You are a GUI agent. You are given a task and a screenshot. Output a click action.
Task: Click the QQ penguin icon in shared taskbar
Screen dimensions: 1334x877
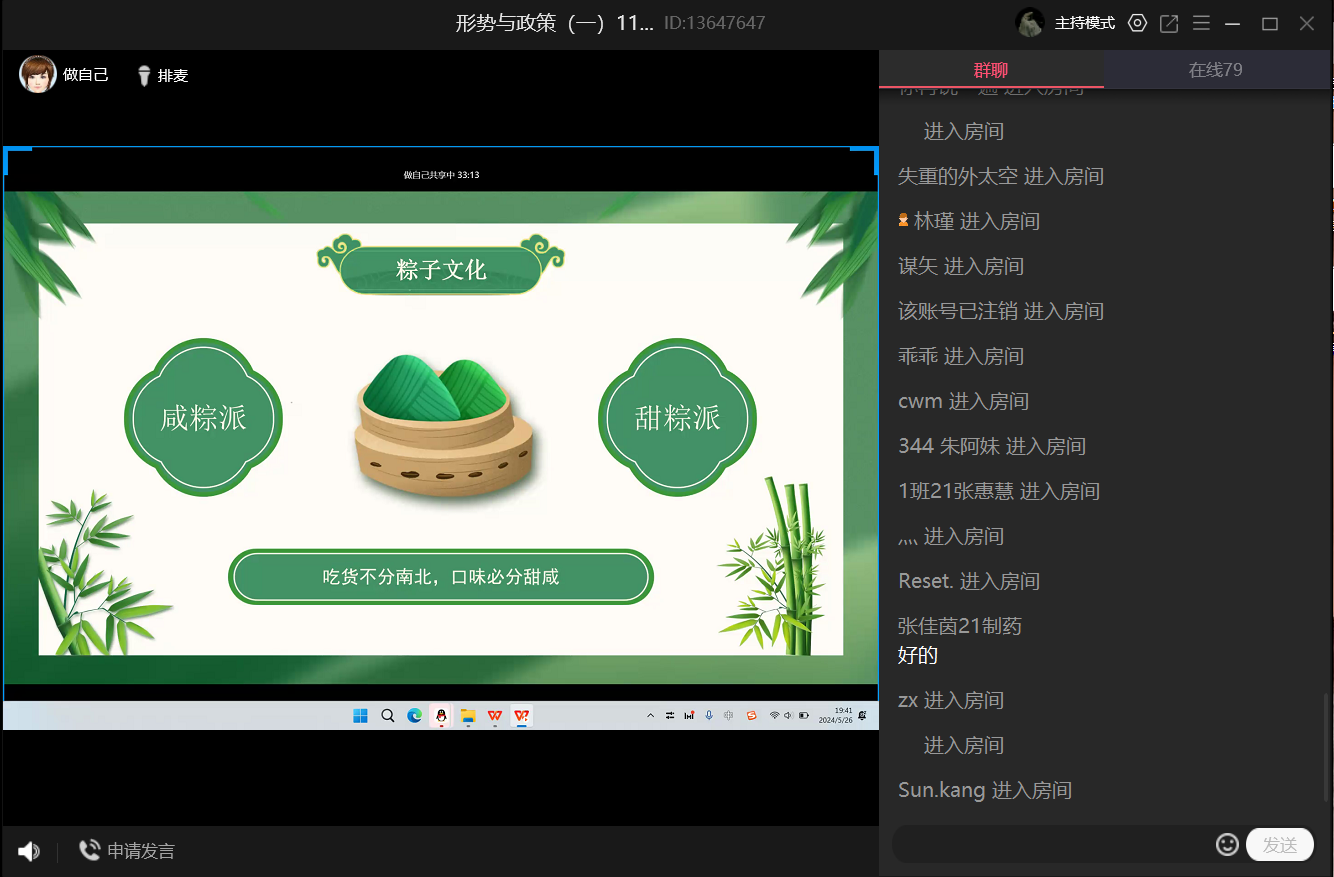coord(440,715)
